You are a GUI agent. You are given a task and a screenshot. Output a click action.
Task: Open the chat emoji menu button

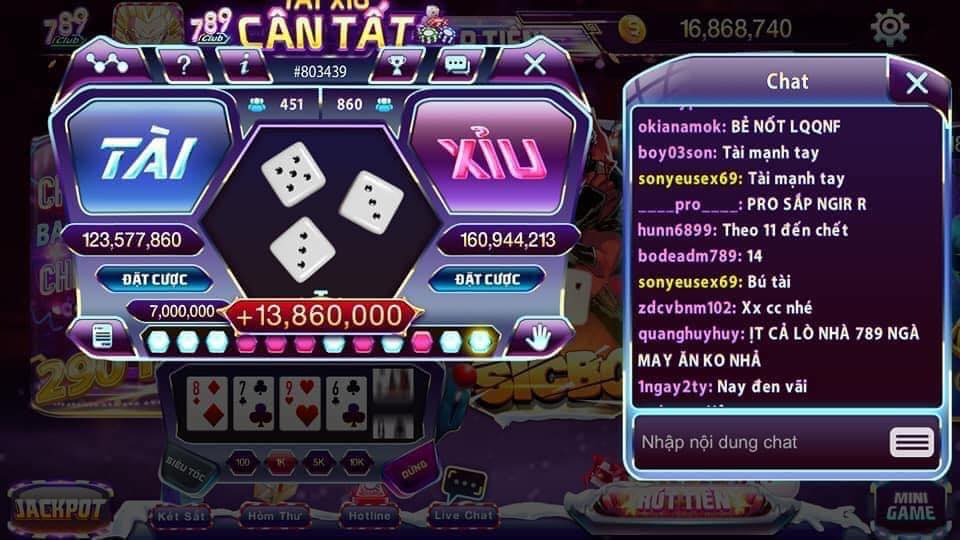pyautogui.click(x=912, y=442)
